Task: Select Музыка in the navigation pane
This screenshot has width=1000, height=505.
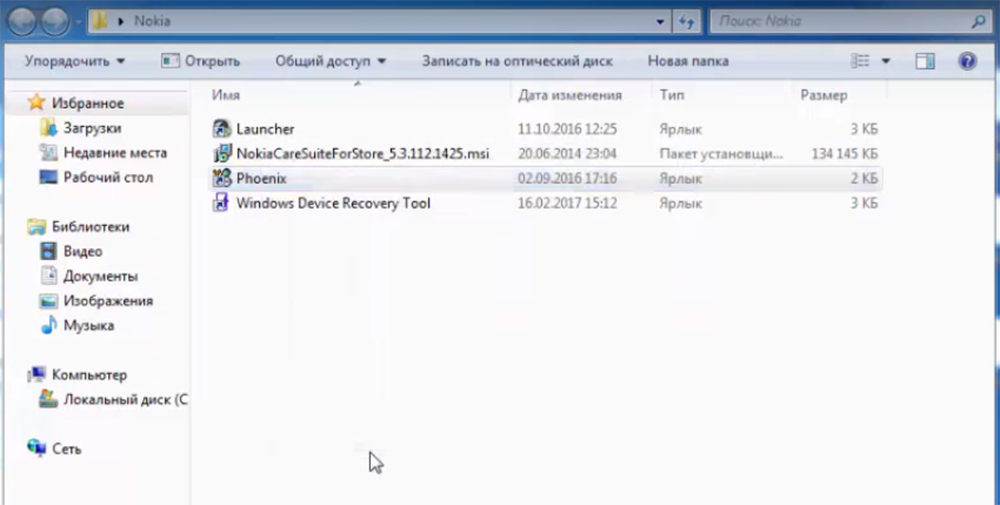Action: pyautogui.click(x=89, y=325)
